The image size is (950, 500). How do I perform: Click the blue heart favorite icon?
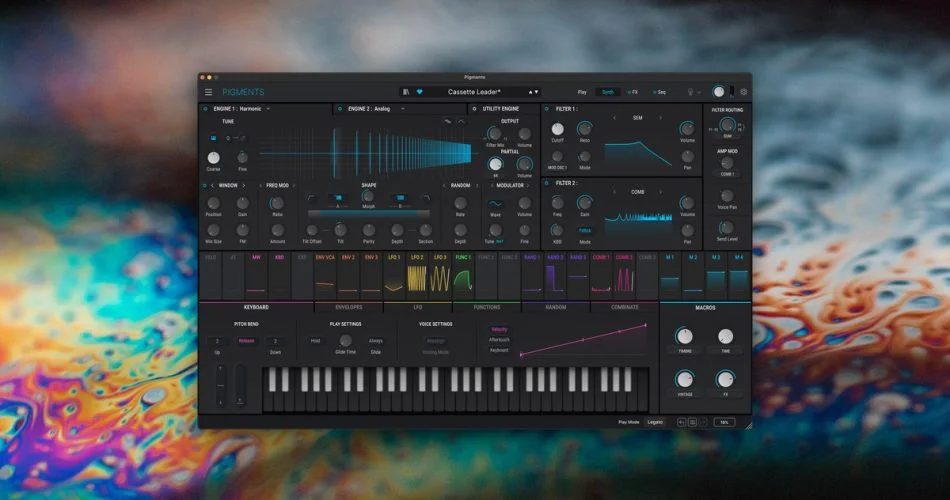(419, 92)
